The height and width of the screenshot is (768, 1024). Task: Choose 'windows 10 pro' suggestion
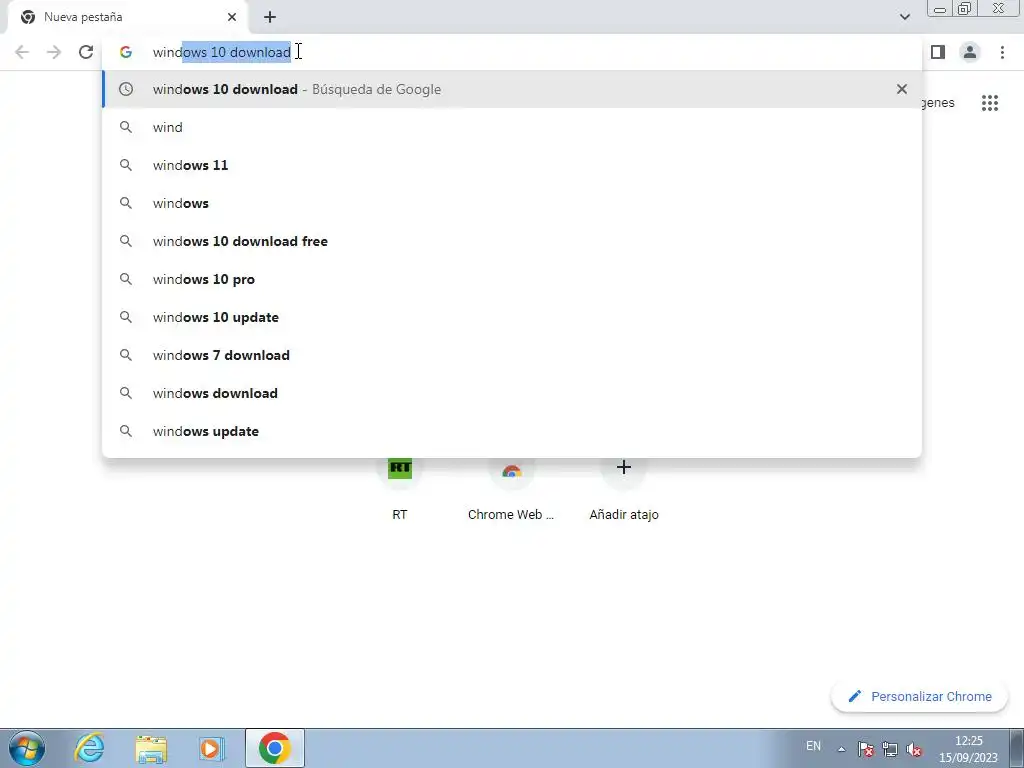point(512,279)
